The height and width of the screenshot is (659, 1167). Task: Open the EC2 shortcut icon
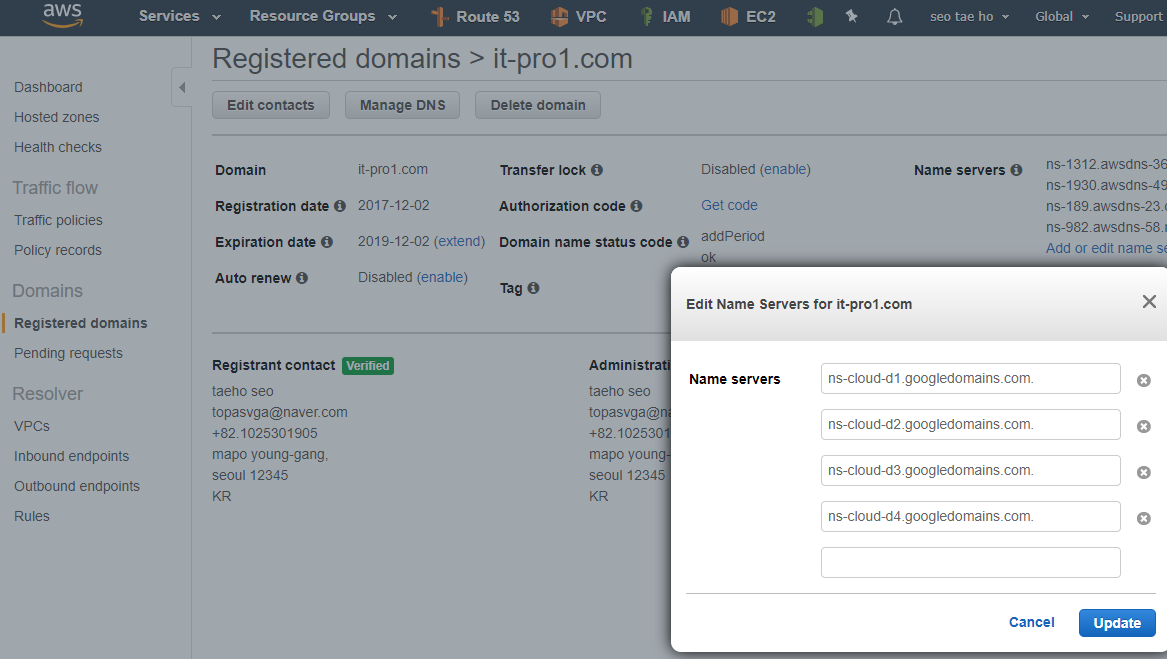[729, 16]
